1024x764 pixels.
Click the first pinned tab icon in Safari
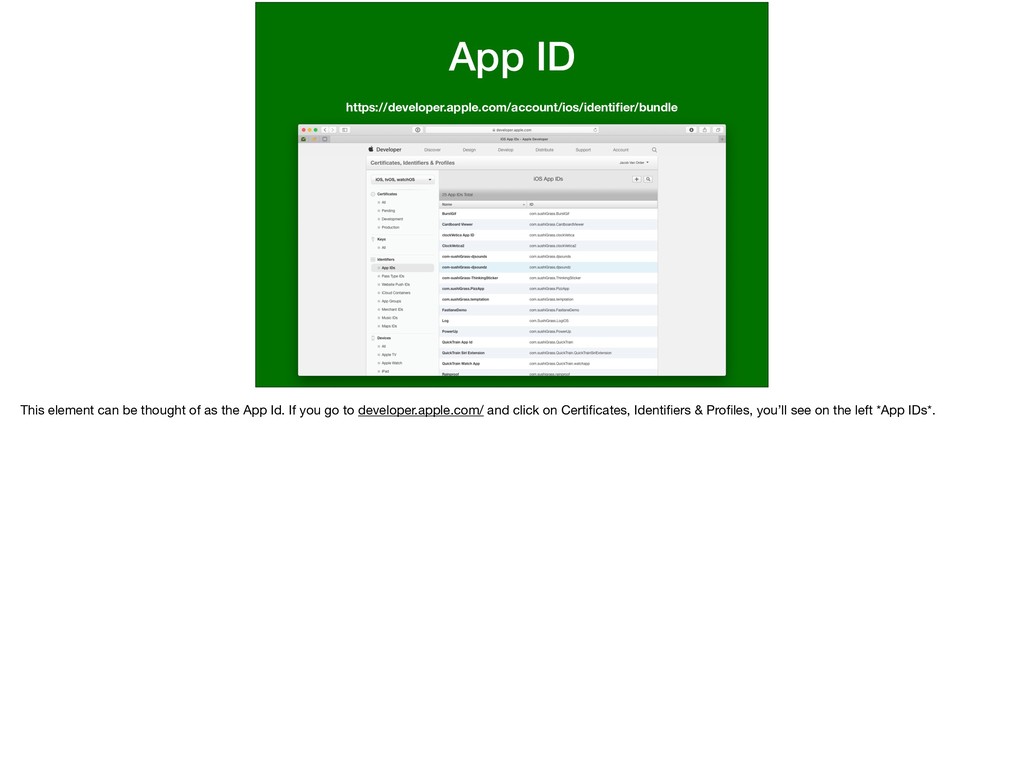(304, 139)
